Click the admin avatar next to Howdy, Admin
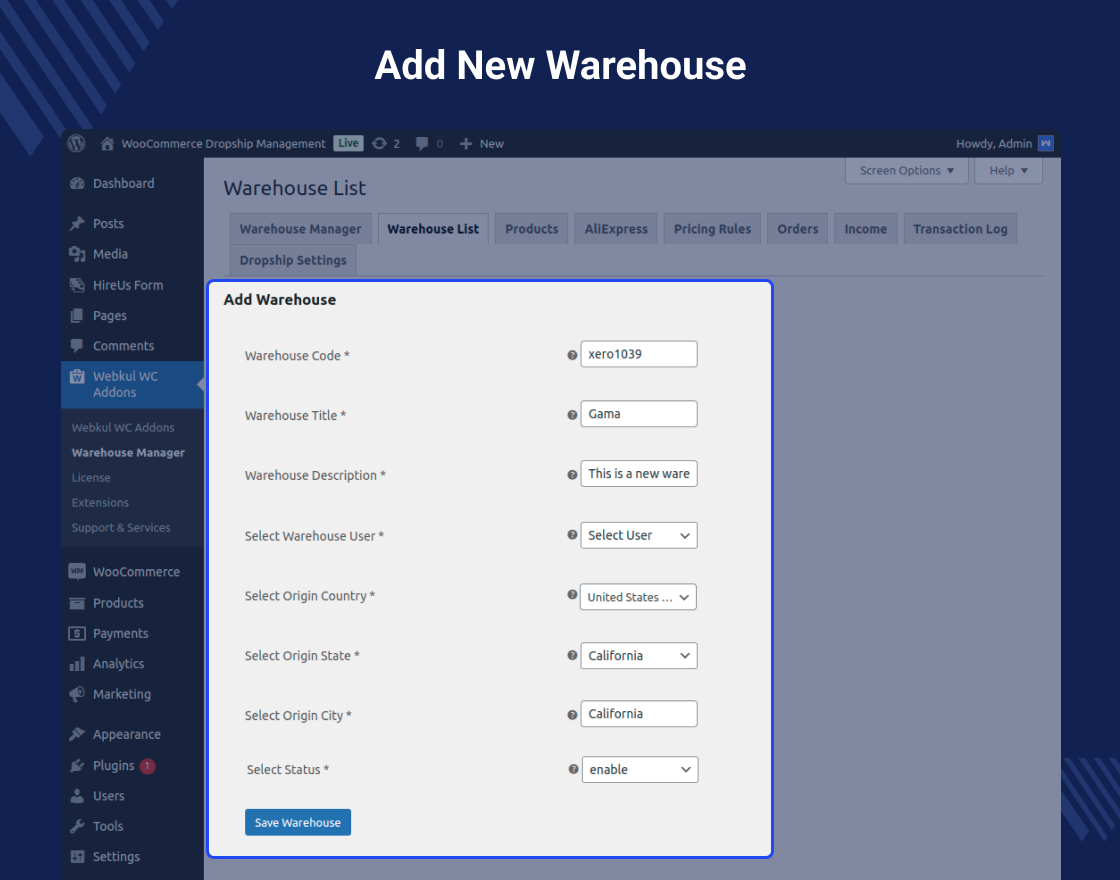This screenshot has height=880, width=1120. tap(1046, 144)
